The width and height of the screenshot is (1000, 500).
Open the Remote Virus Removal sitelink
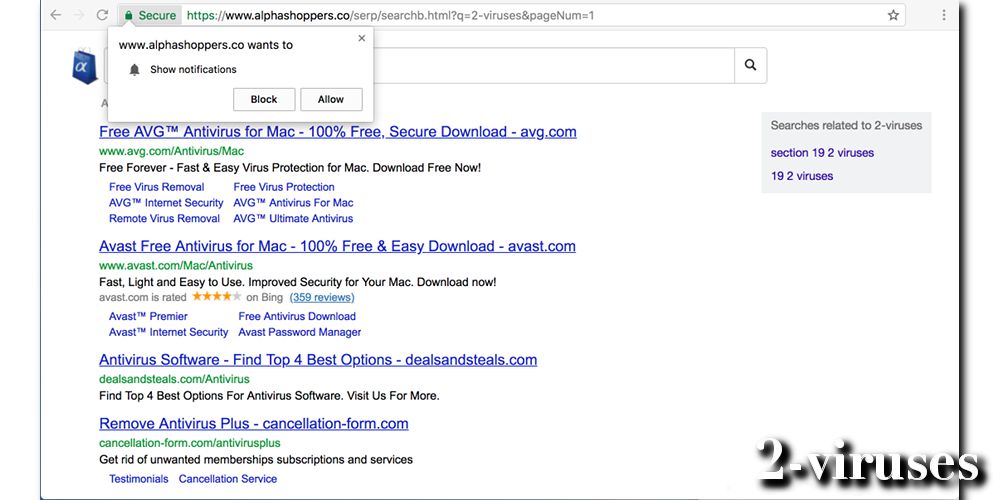165,219
